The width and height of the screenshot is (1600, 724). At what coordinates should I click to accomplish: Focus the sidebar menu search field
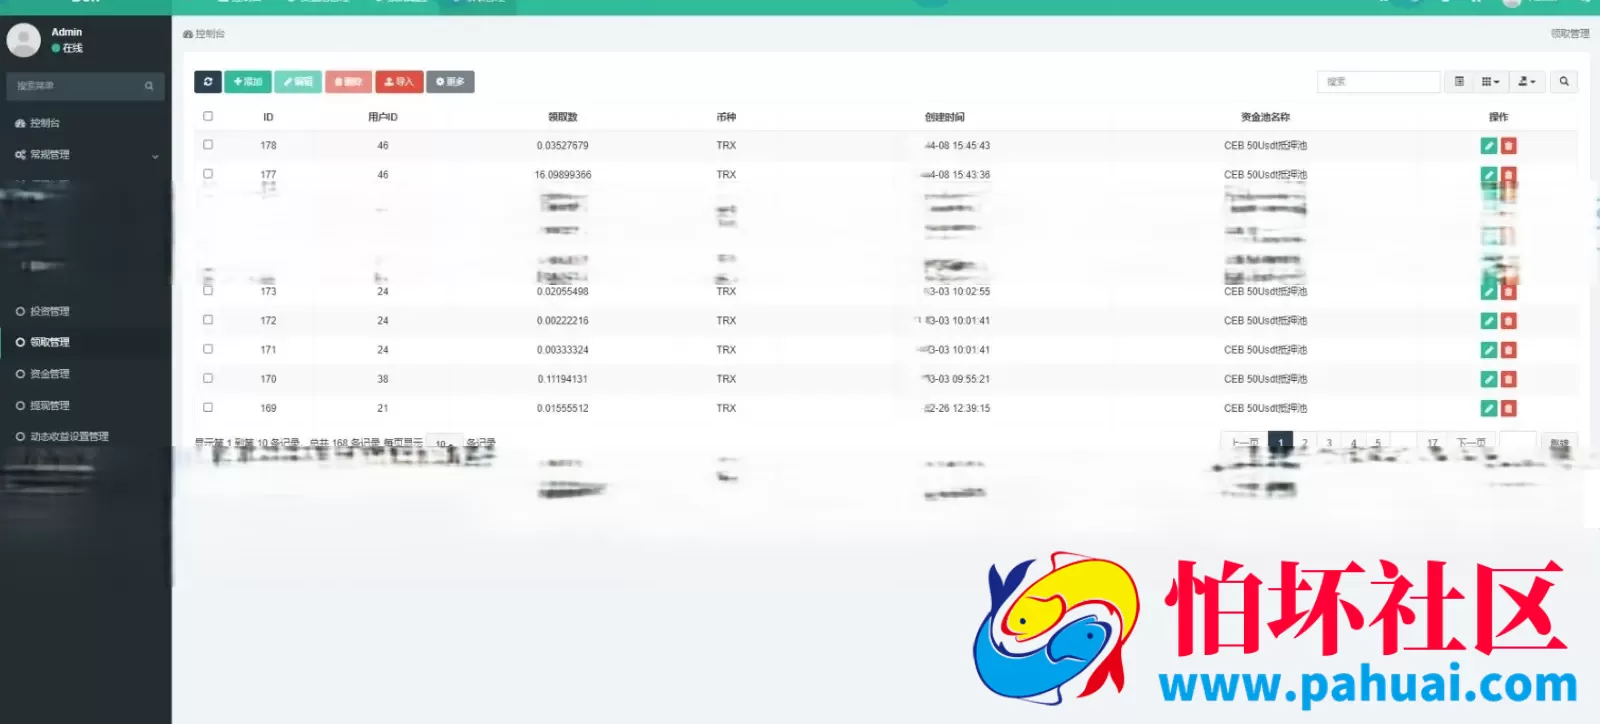click(x=75, y=86)
